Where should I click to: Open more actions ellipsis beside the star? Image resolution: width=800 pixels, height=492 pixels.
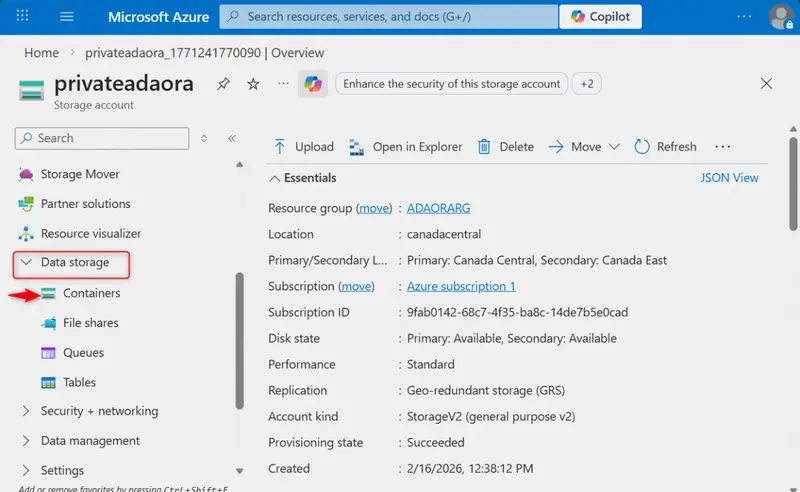pyautogui.click(x=283, y=84)
